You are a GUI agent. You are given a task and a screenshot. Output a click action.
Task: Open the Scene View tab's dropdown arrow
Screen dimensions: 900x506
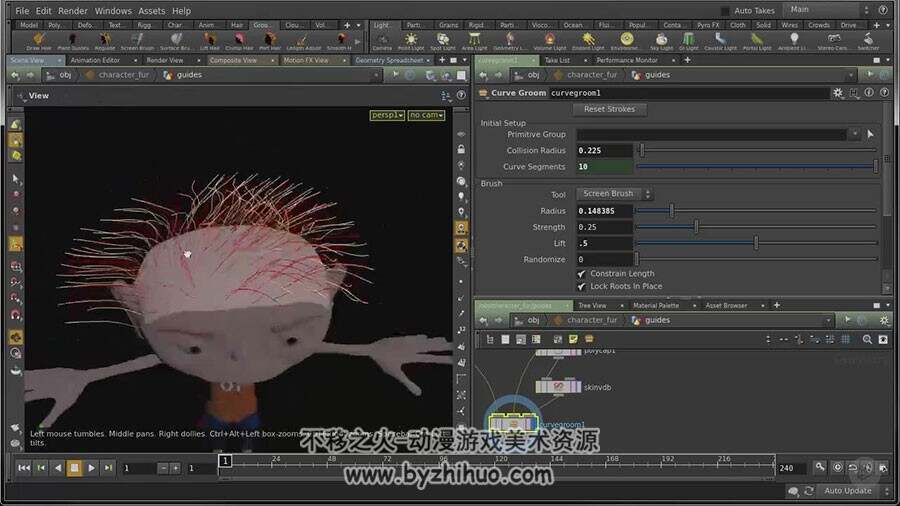(x=60, y=60)
